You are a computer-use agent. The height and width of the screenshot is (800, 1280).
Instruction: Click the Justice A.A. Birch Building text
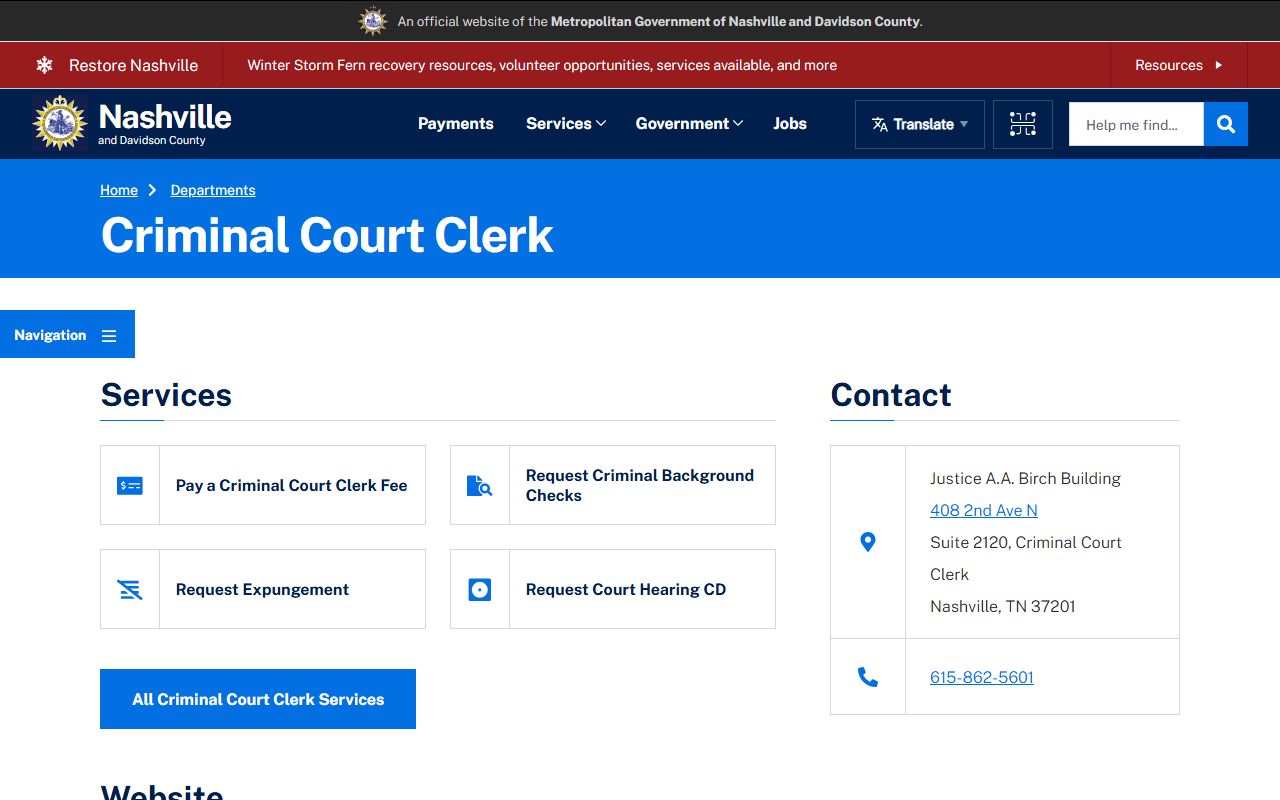(1025, 478)
